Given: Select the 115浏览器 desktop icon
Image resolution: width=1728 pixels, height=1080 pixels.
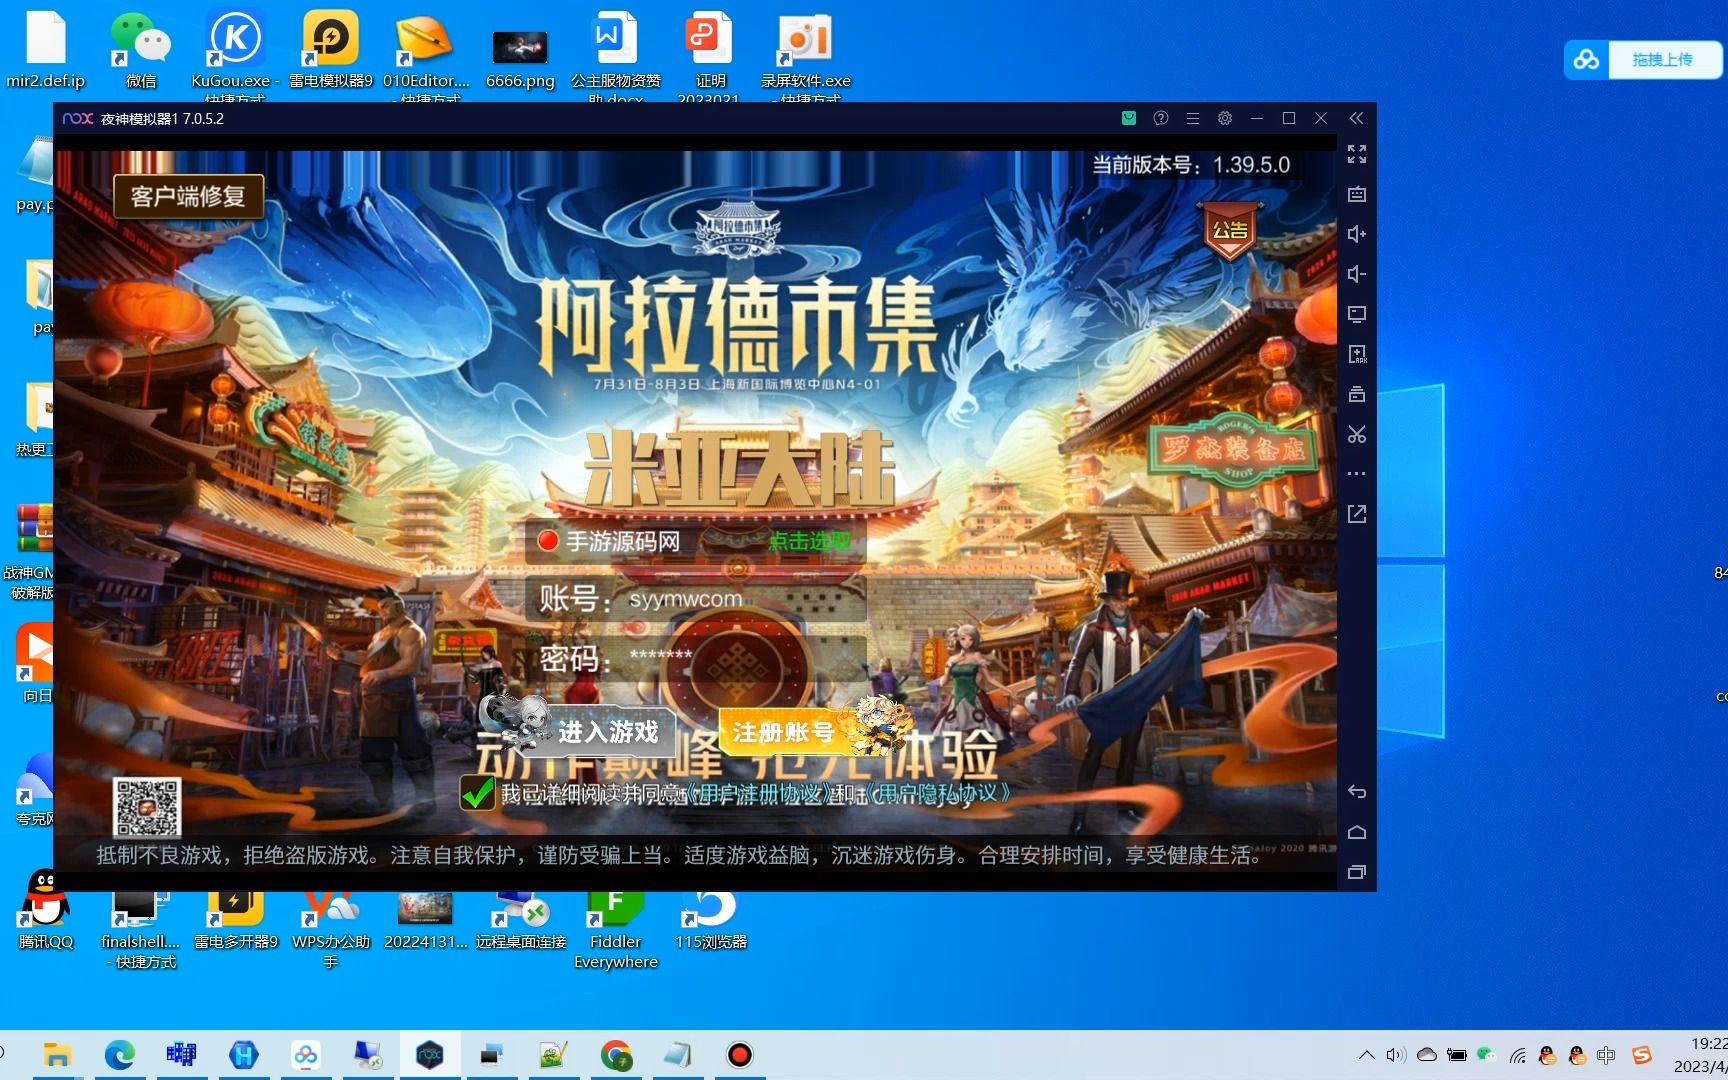Looking at the screenshot, I should pyautogui.click(x=711, y=920).
